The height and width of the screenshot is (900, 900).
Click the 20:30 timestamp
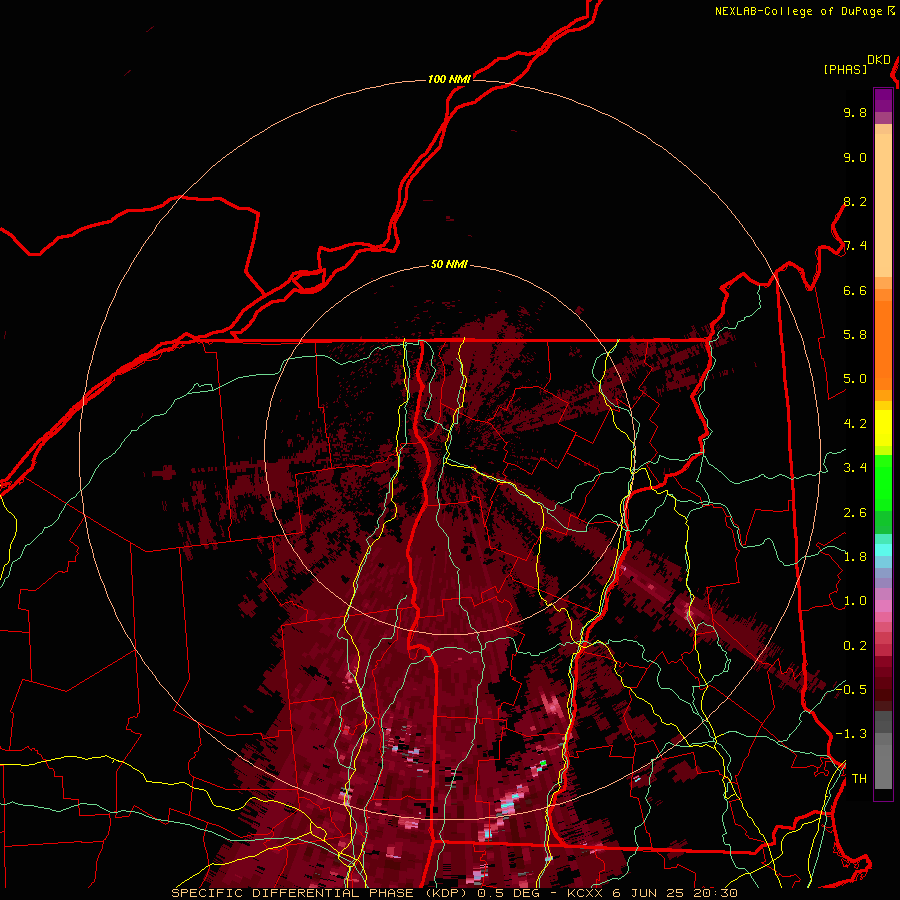click(715, 893)
